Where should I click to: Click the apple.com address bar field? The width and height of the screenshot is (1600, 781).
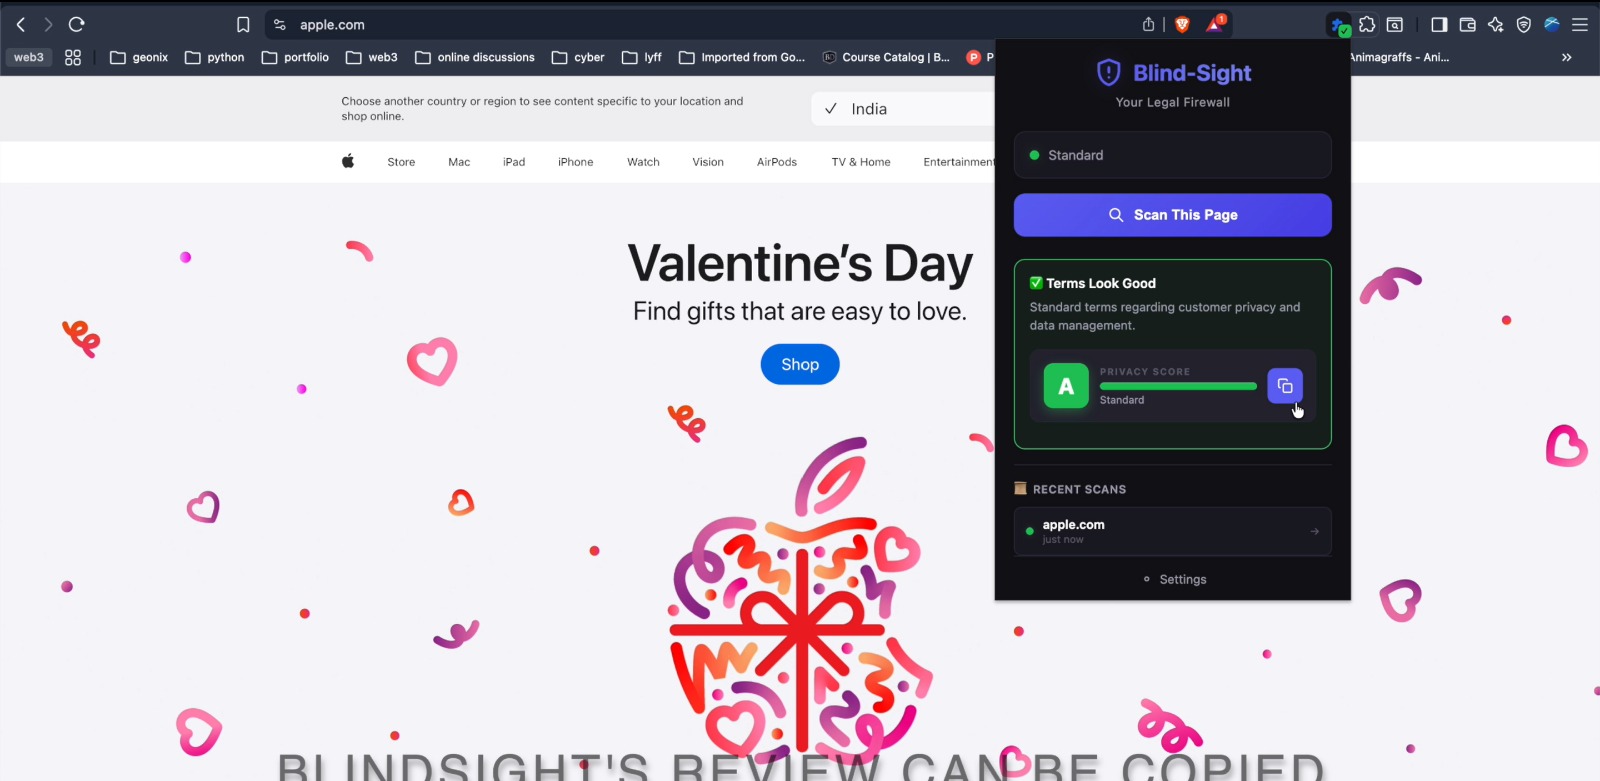[x=700, y=25]
